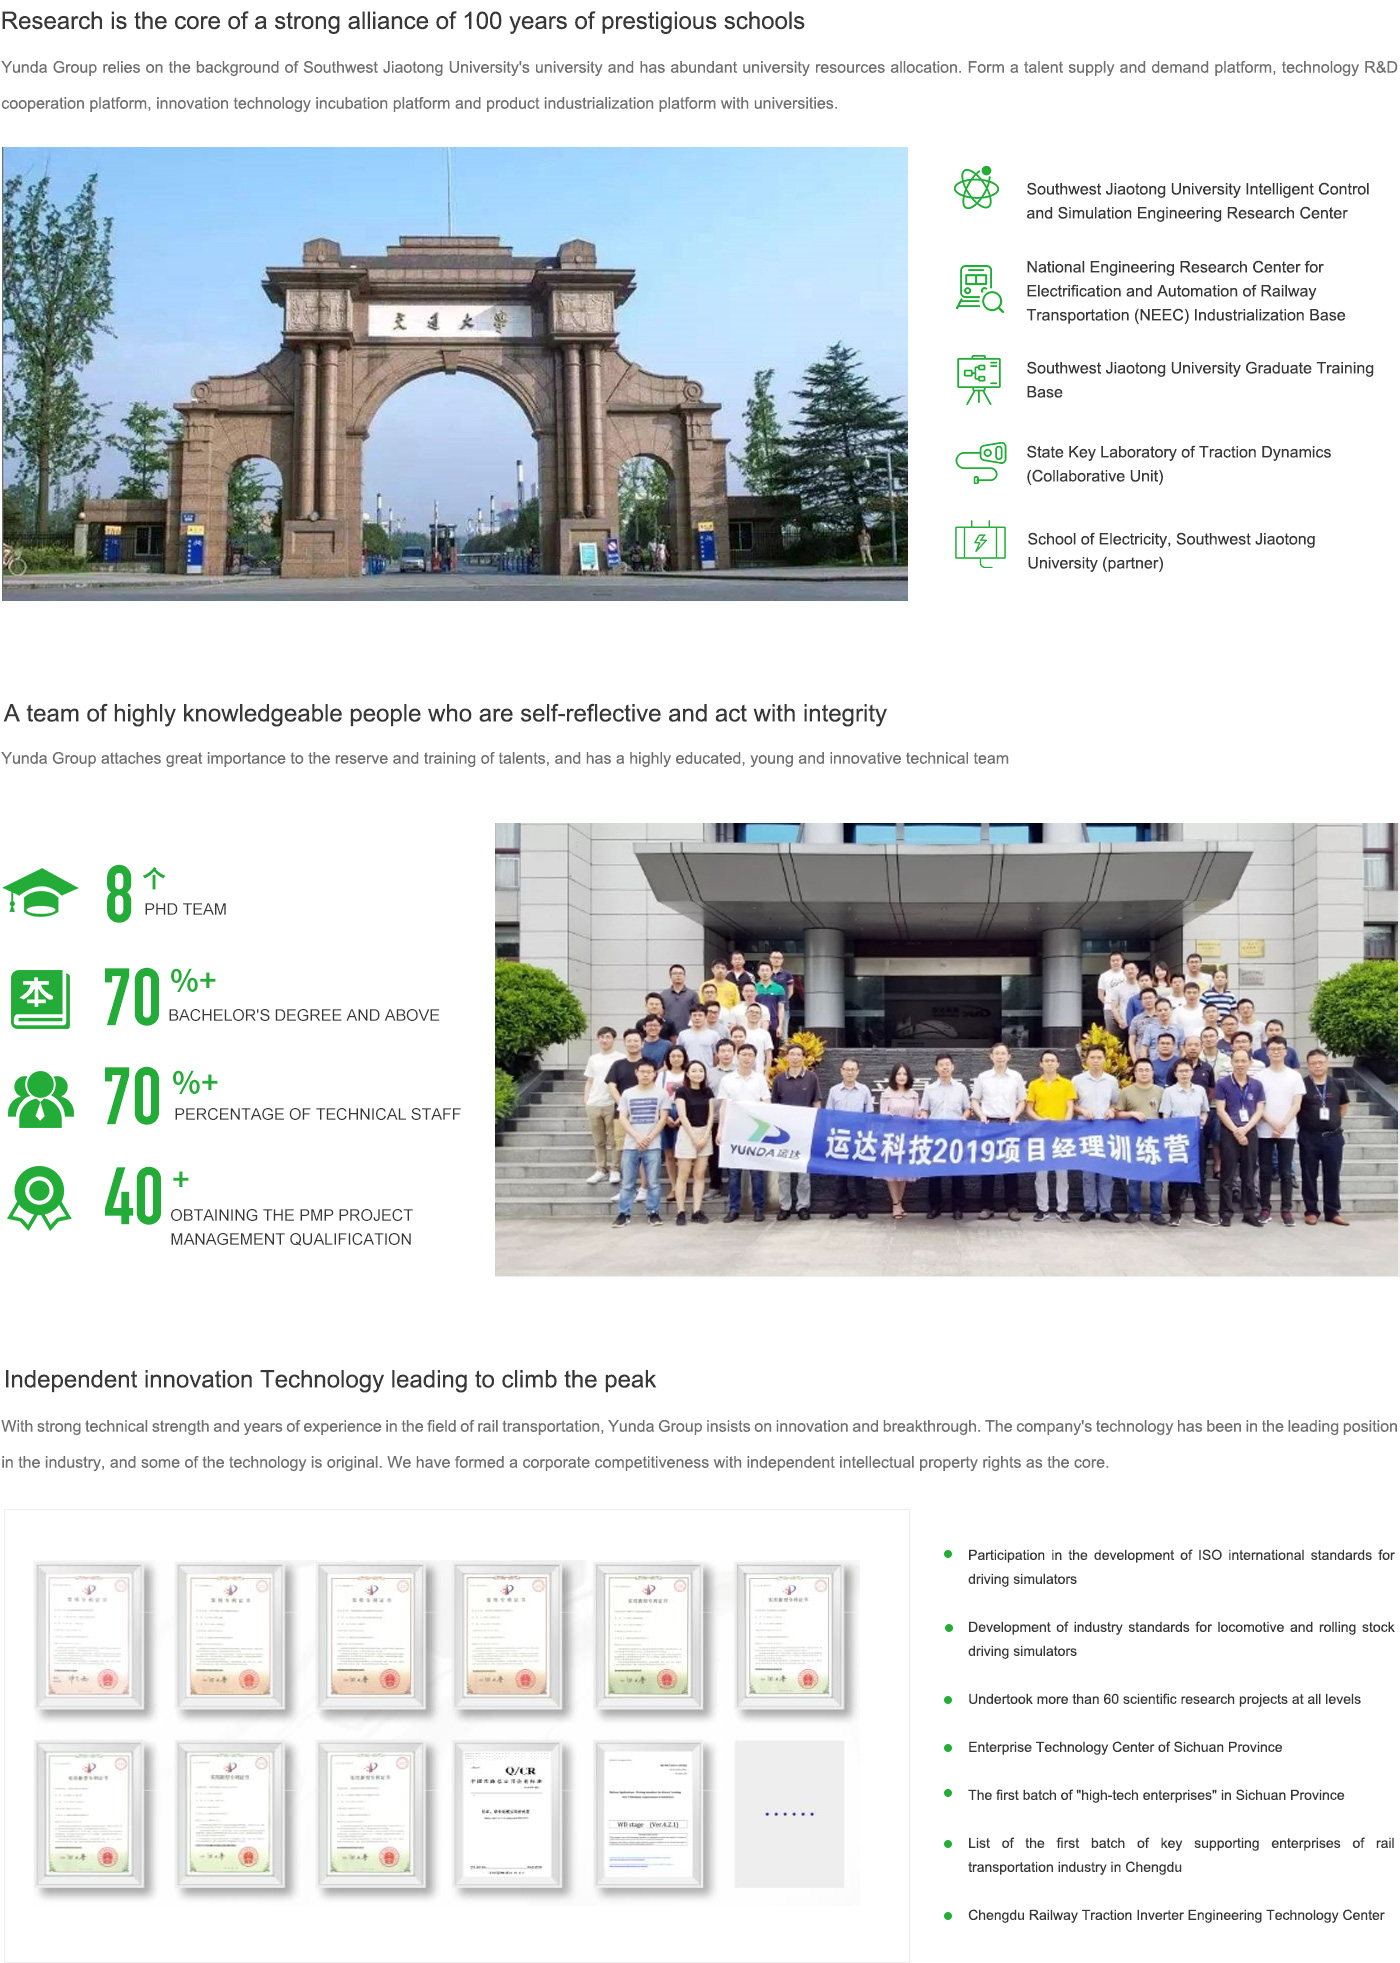Open the Jiaotong University gate photo
Screen dimensions: 1400x1963
point(455,374)
